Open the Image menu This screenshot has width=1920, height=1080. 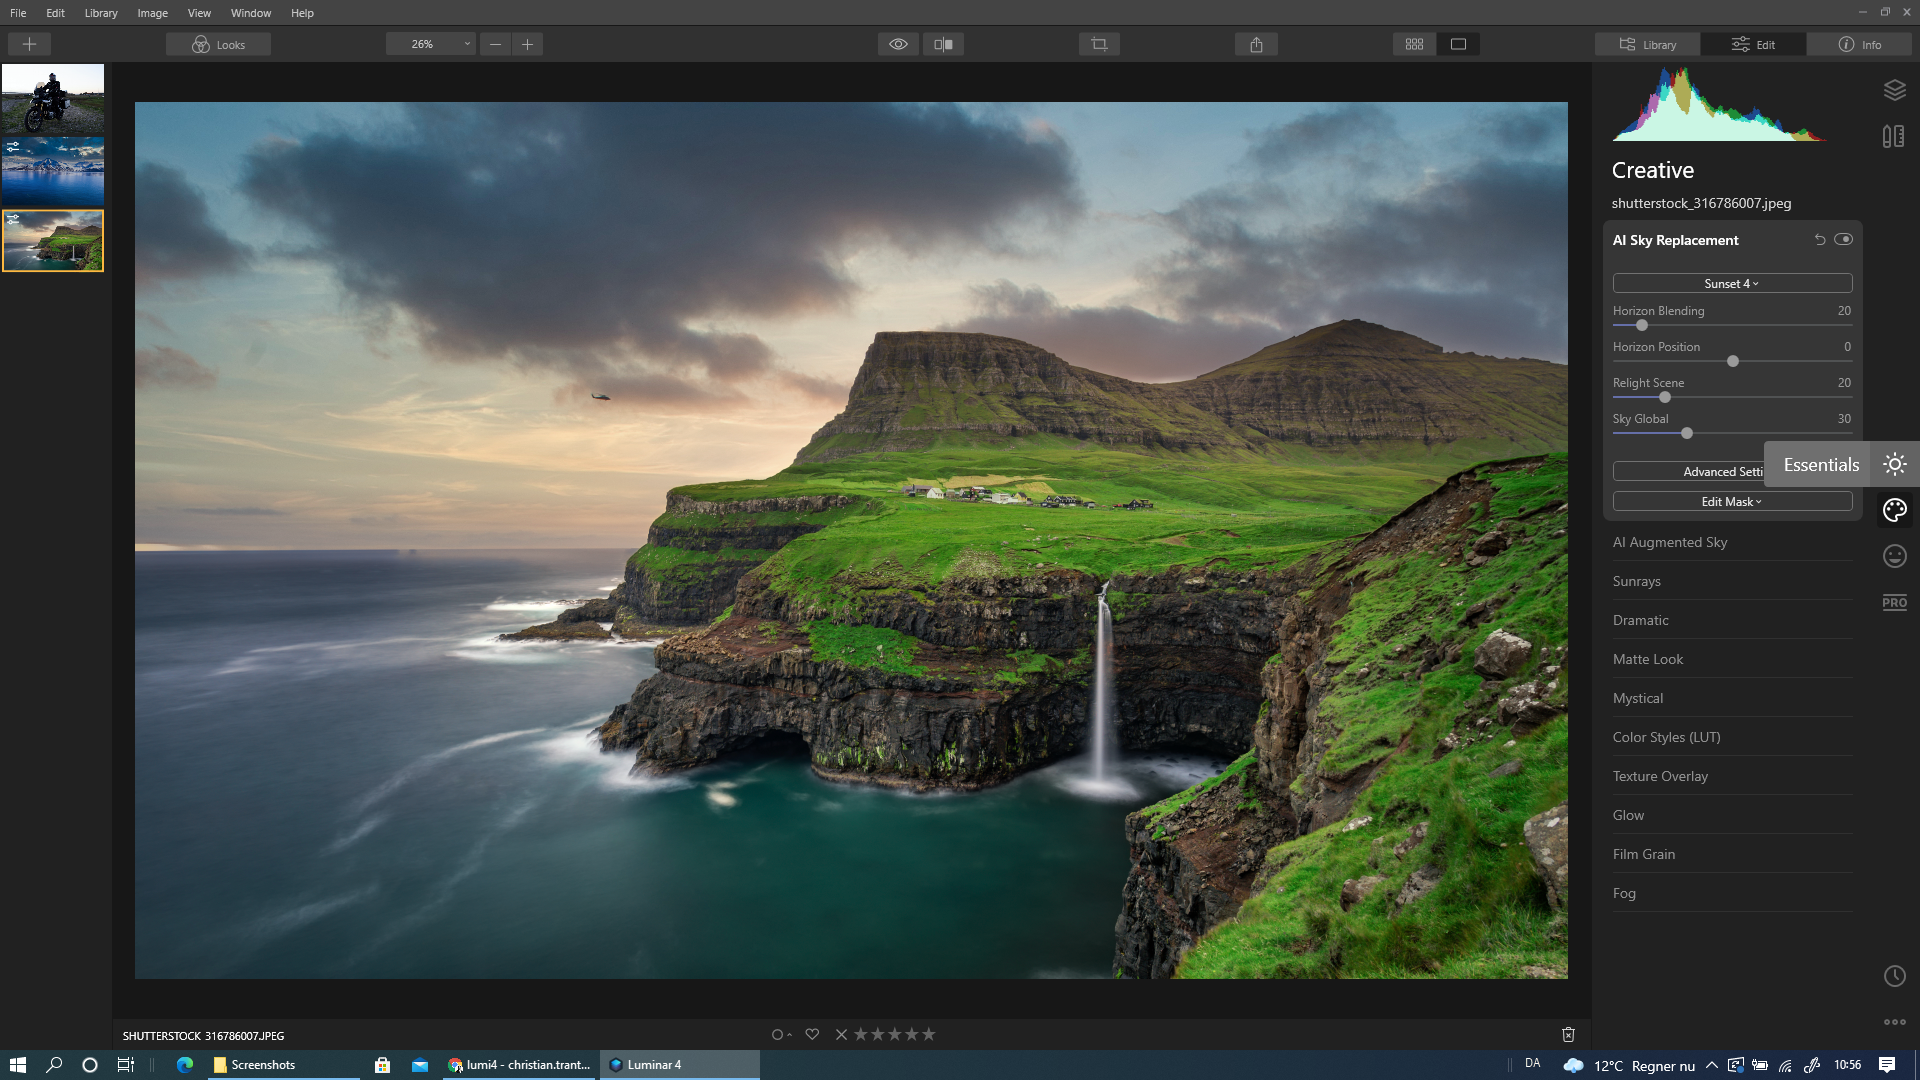tap(151, 13)
